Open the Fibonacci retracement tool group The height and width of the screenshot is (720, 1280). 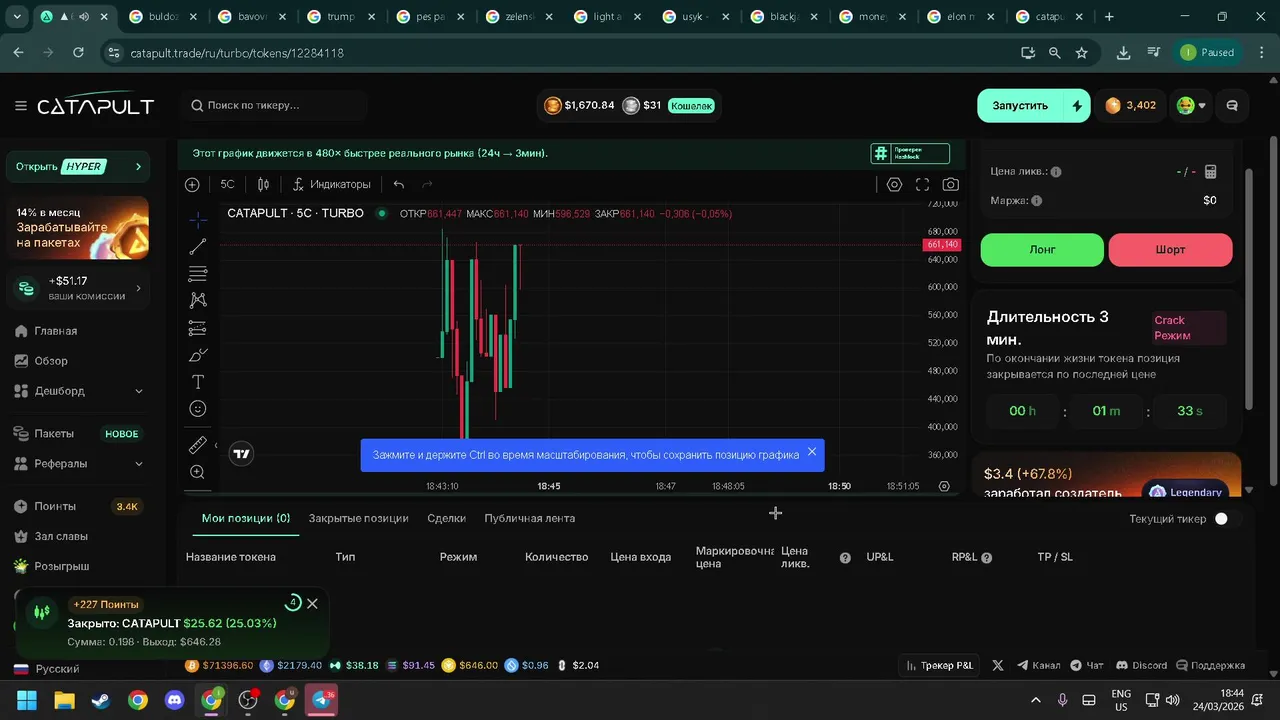tap(198, 273)
